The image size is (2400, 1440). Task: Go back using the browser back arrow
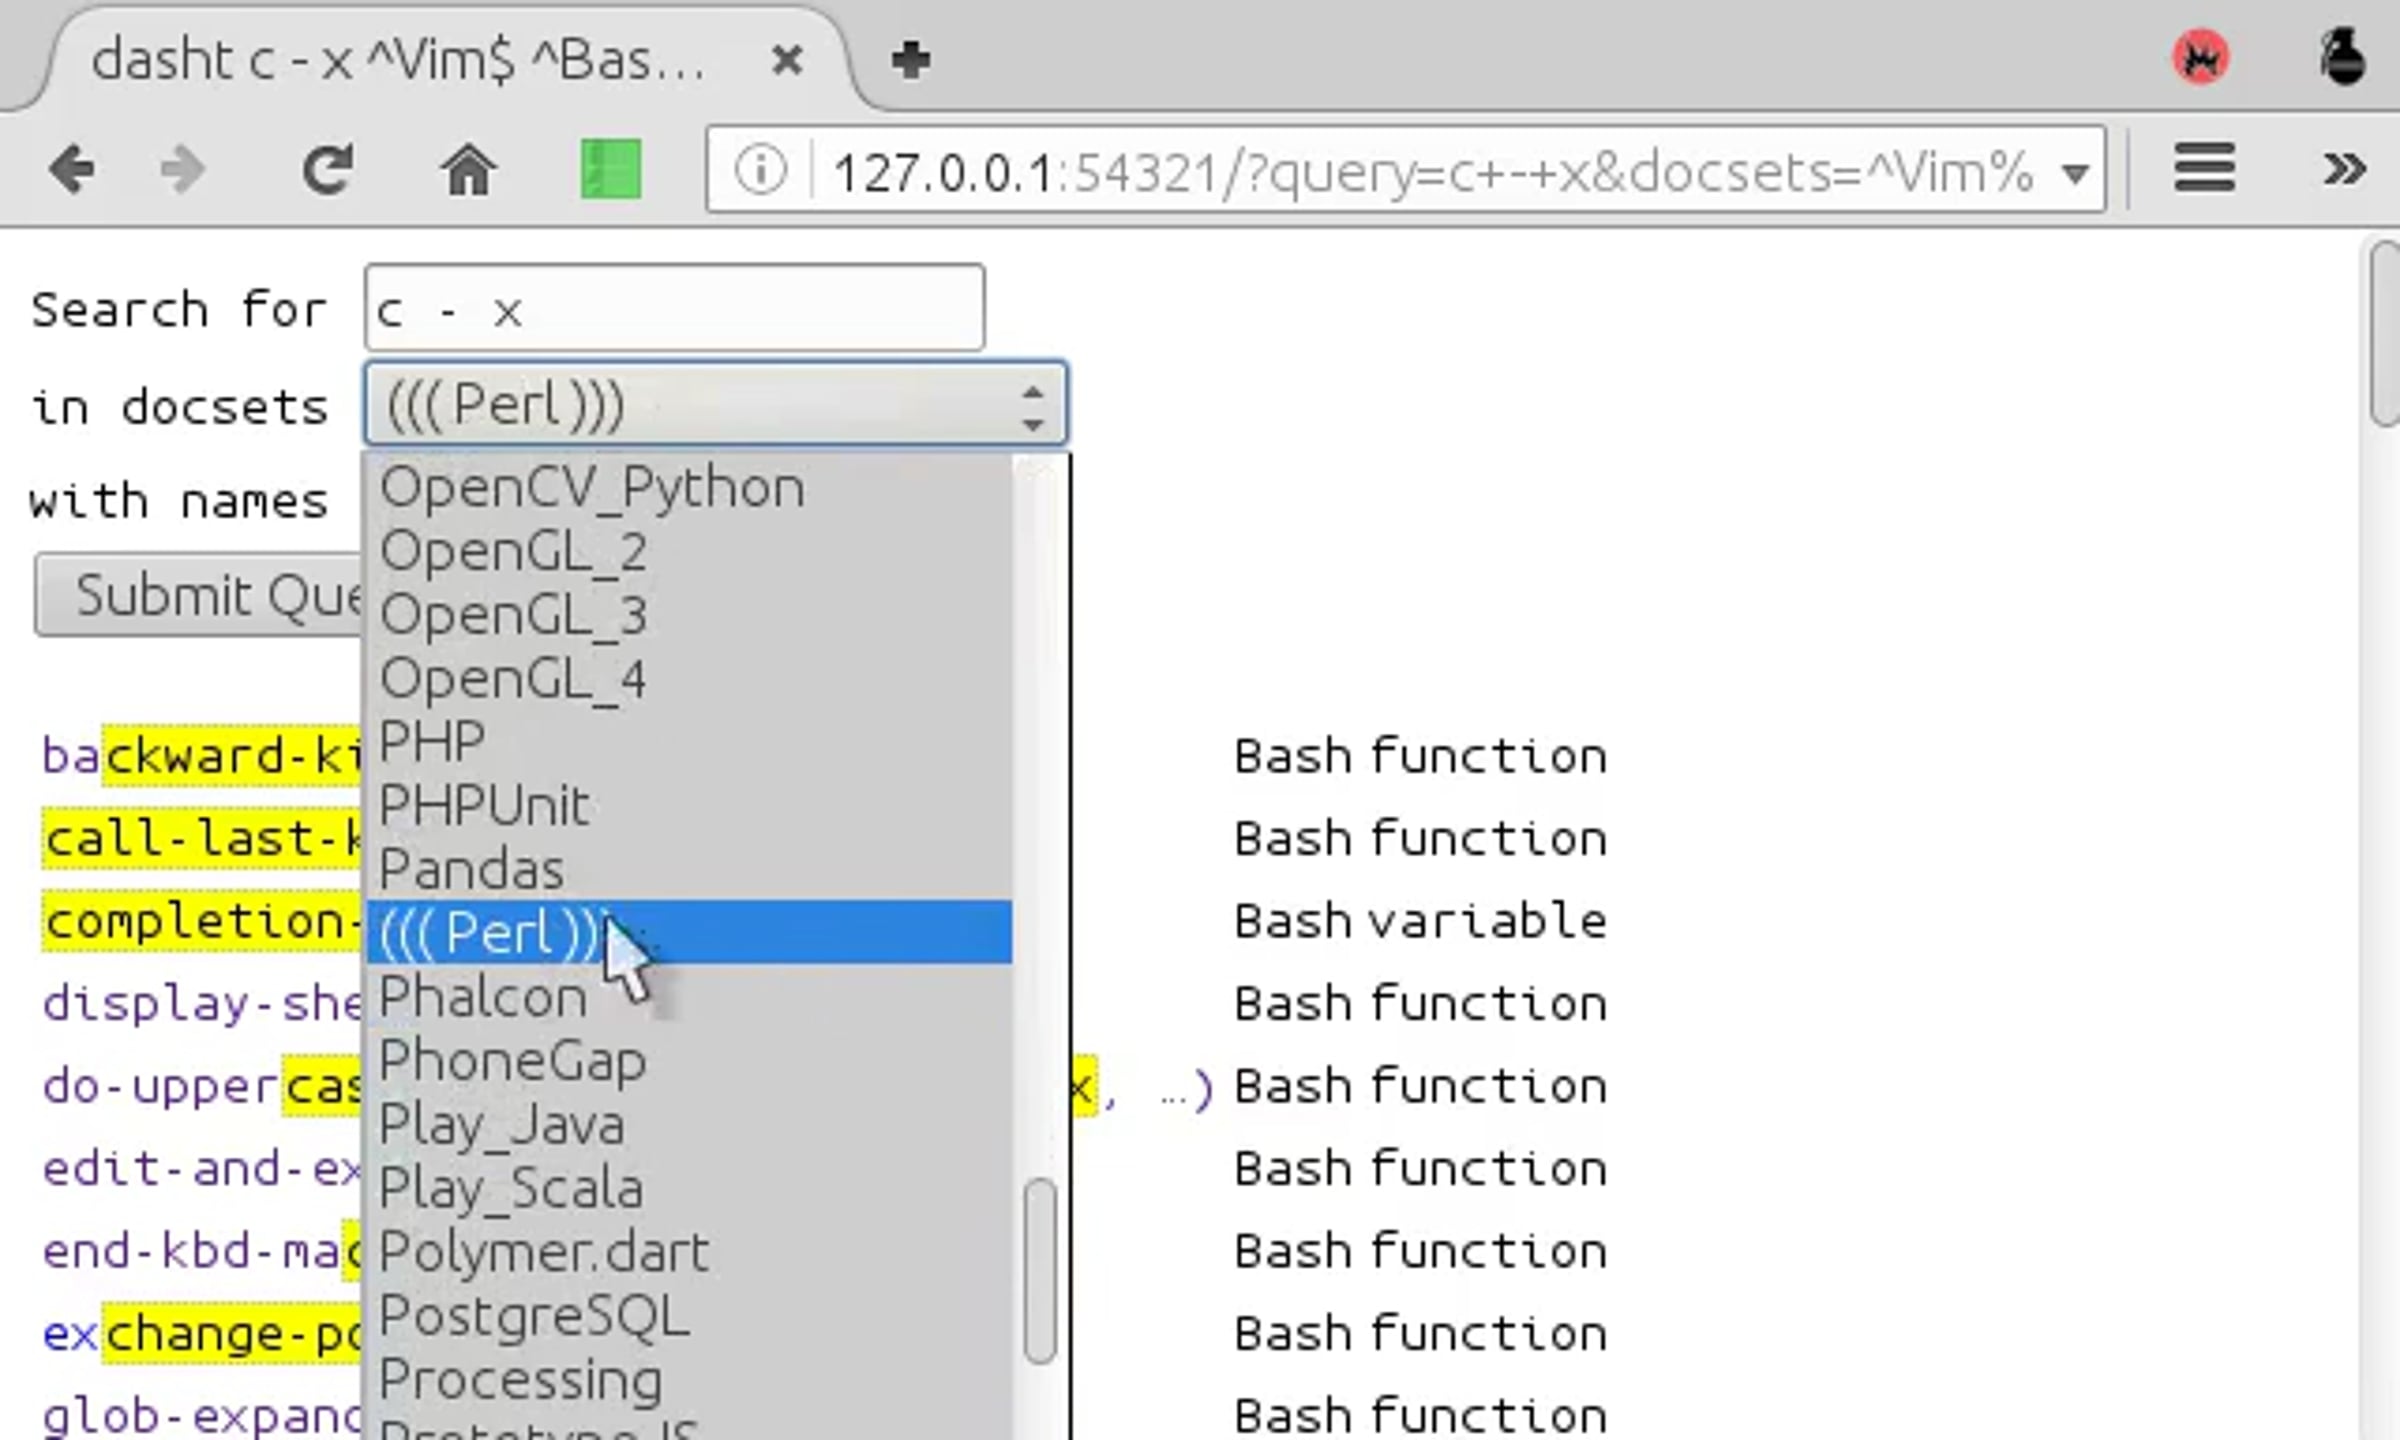click(72, 170)
